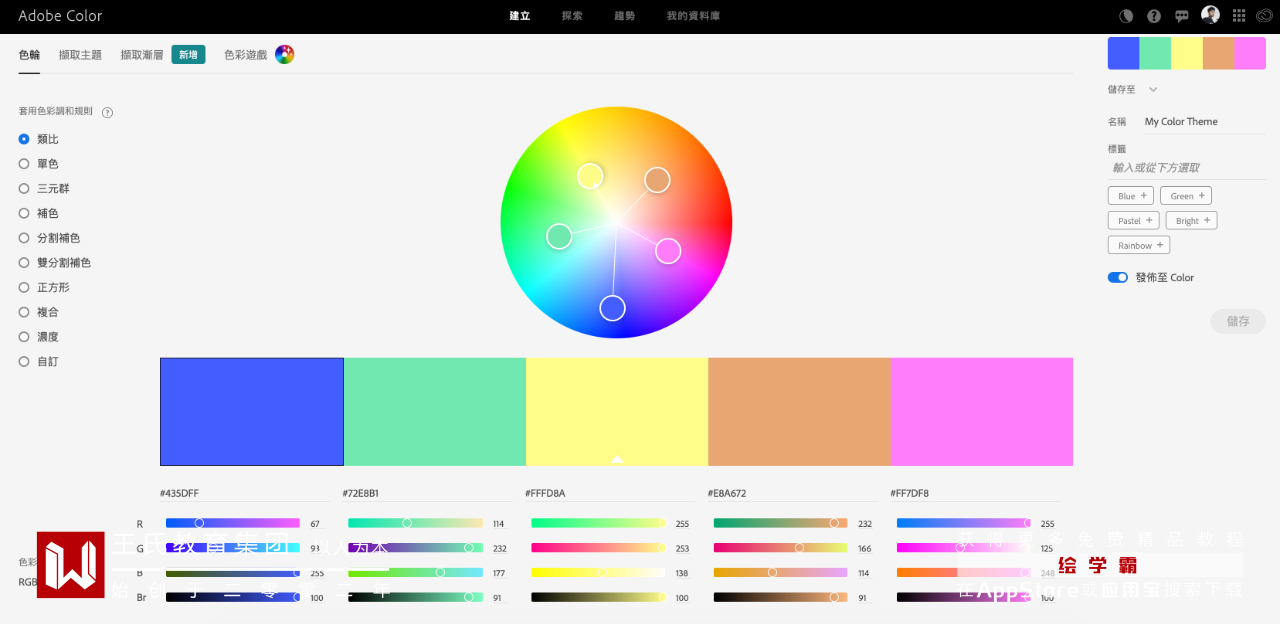1280x624 pixels.
Task: Click the yellow handle on color wheel
Action: pos(591,176)
